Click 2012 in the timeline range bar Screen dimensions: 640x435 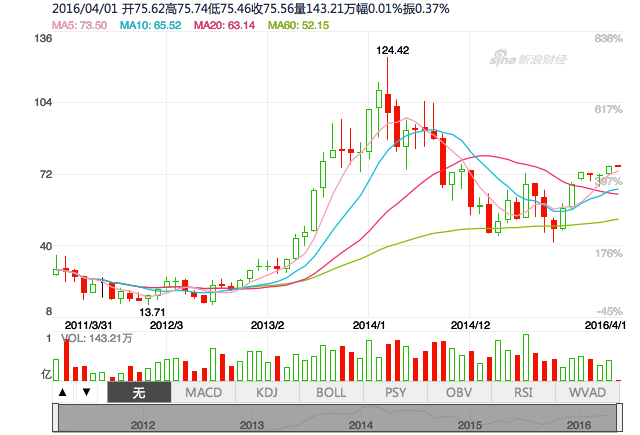click(x=142, y=425)
